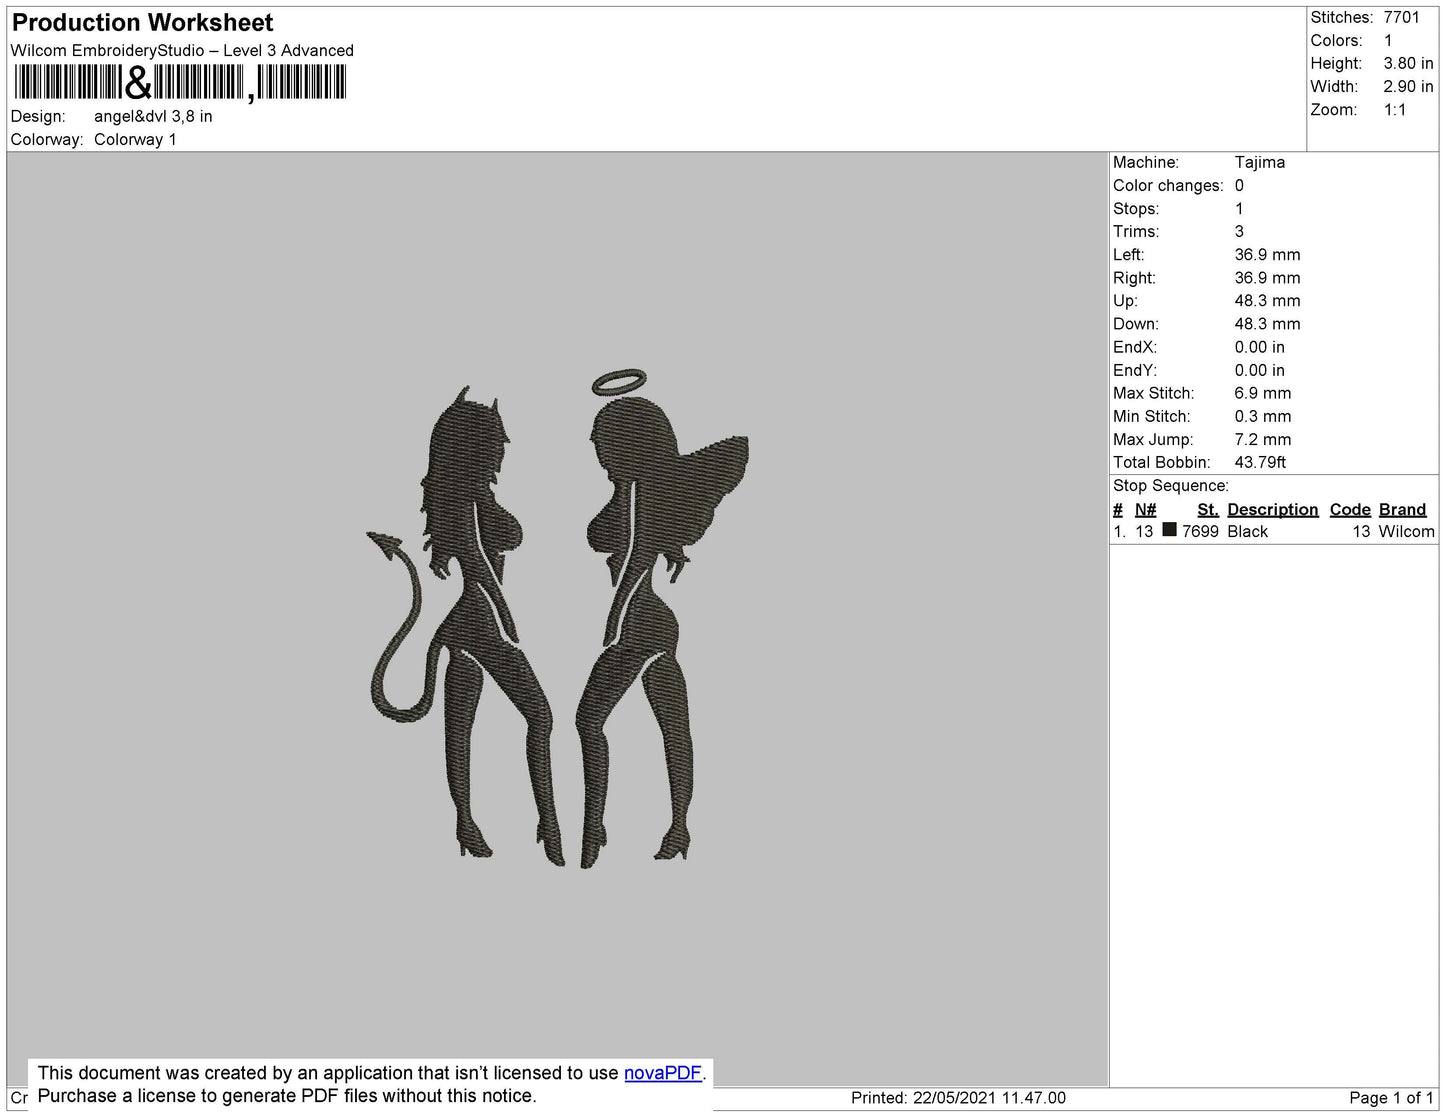Select the stitch count '7699' in sequence row
Screen dimensions: 1445x1117
point(1200,531)
